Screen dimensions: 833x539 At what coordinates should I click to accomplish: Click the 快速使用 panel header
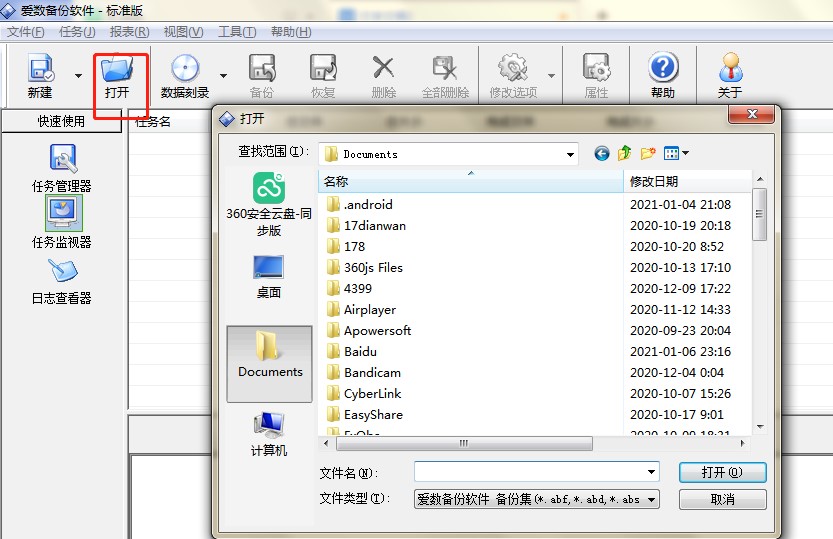(61, 121)
